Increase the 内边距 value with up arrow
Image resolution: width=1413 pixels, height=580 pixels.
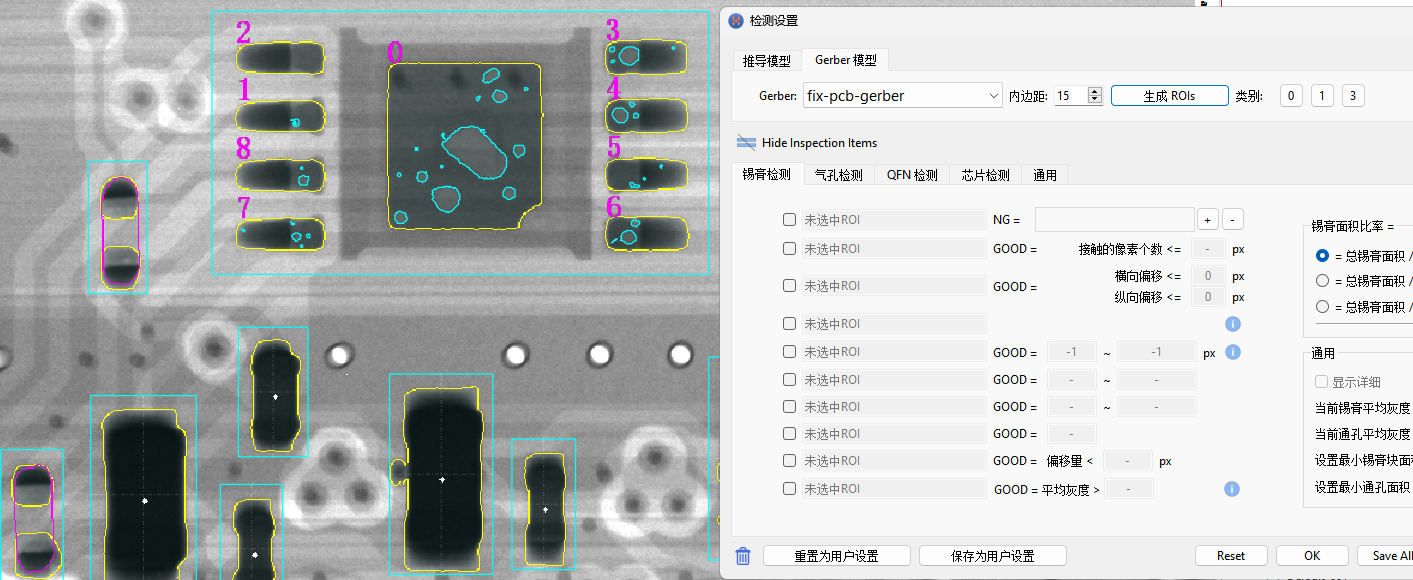point(1095,91)
